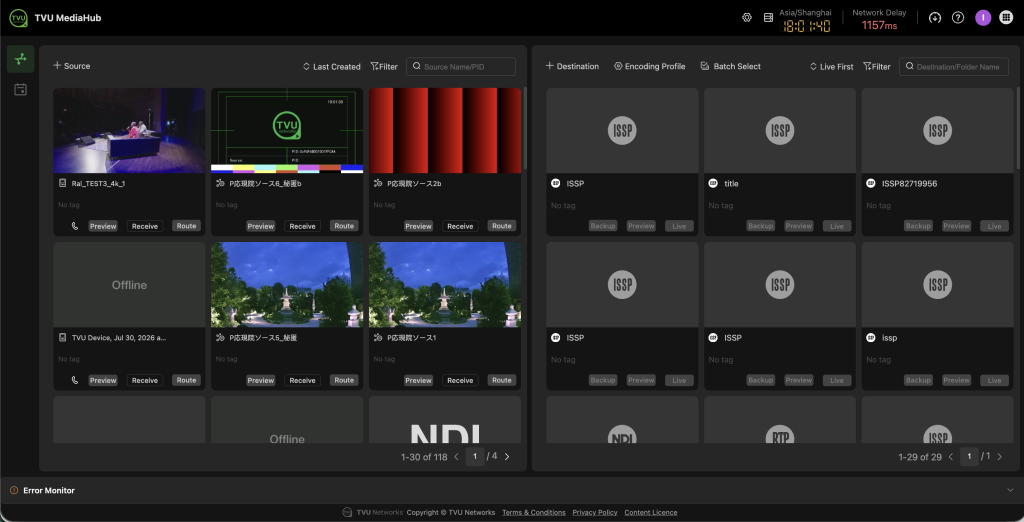Click Preview on the title destination
This screenshot has width=1024, height=522.
(799, 226)
